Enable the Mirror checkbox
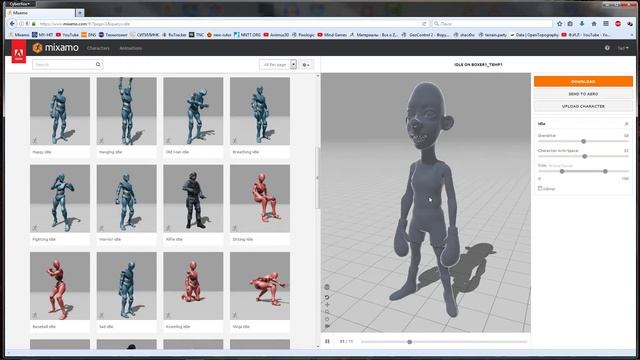The image size is (640, 360). (x=540, y=188)
